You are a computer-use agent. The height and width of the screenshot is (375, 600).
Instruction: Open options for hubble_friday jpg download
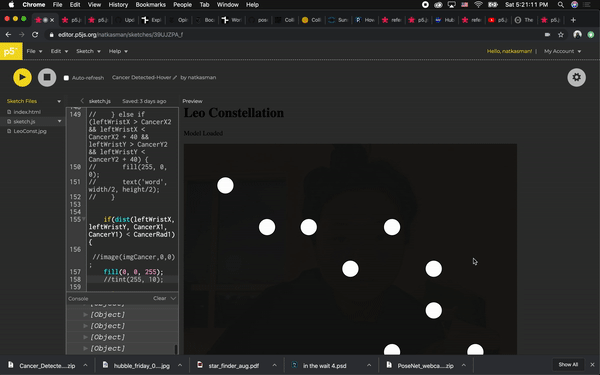[x=180, y=365]
